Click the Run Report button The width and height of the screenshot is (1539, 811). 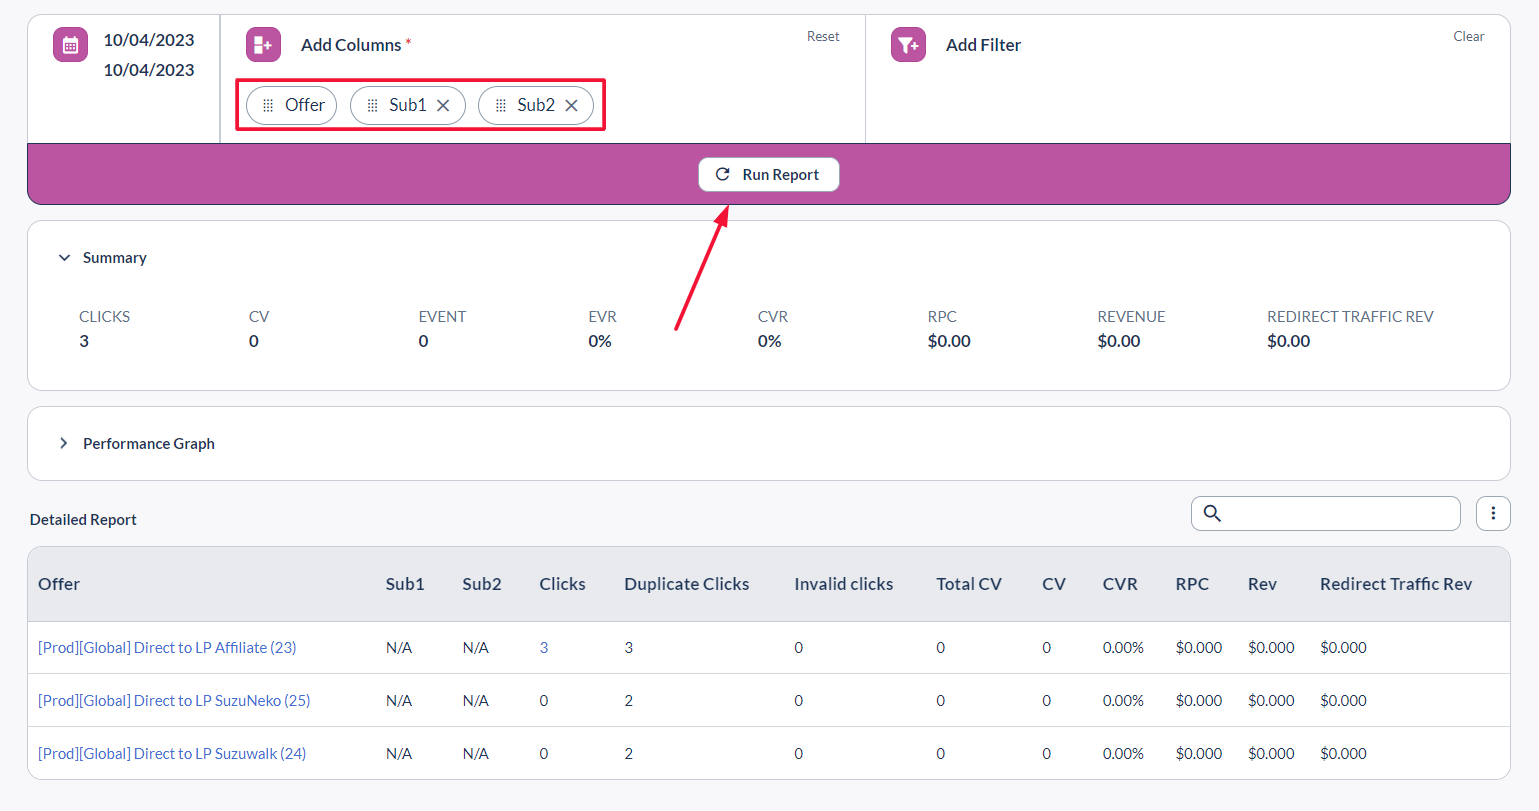click(x=768, y=175)
